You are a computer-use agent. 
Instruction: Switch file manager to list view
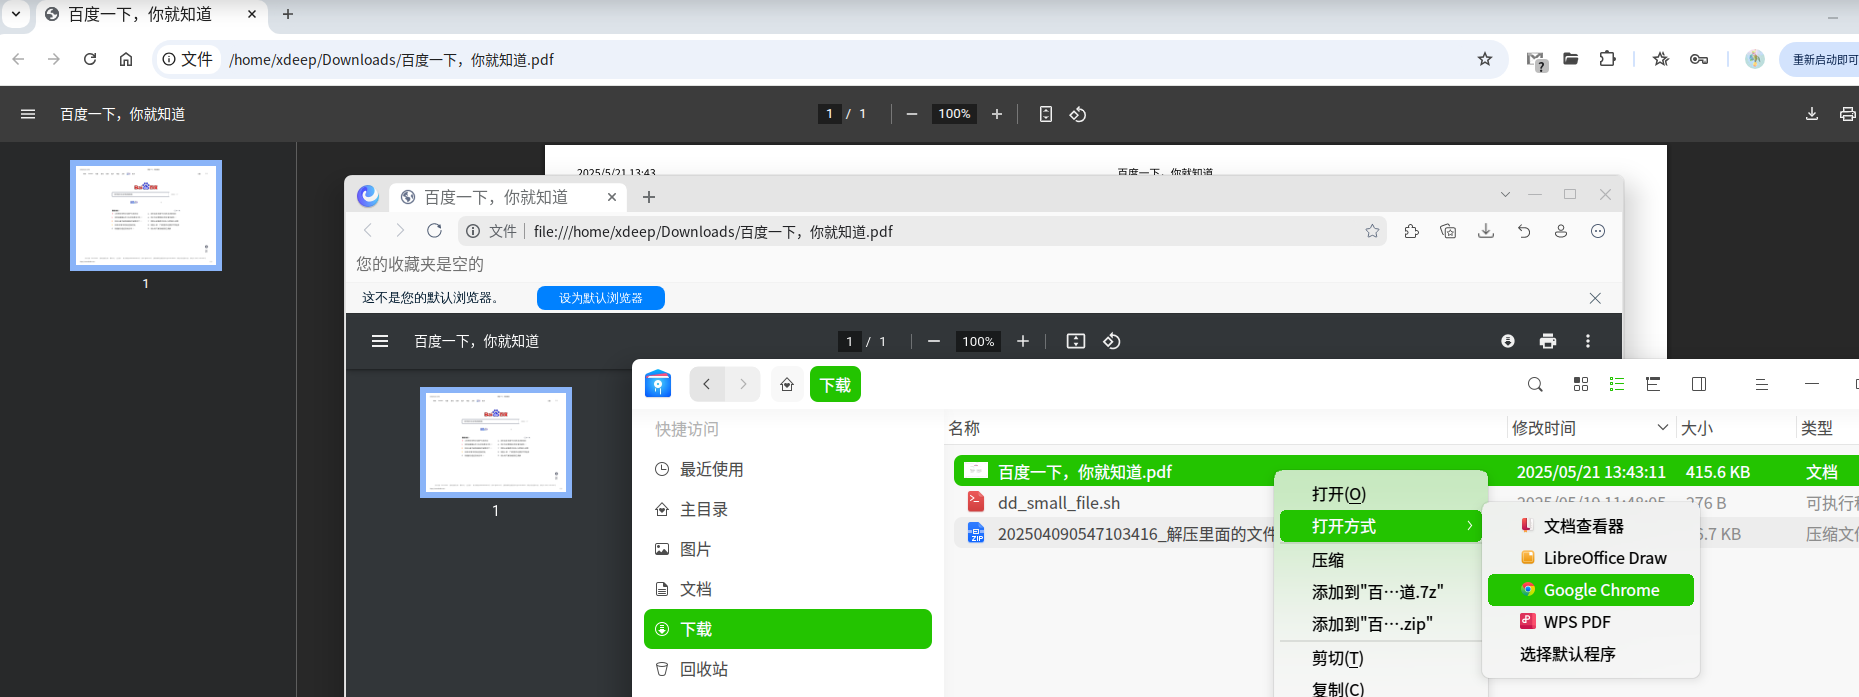point(1617,384)
